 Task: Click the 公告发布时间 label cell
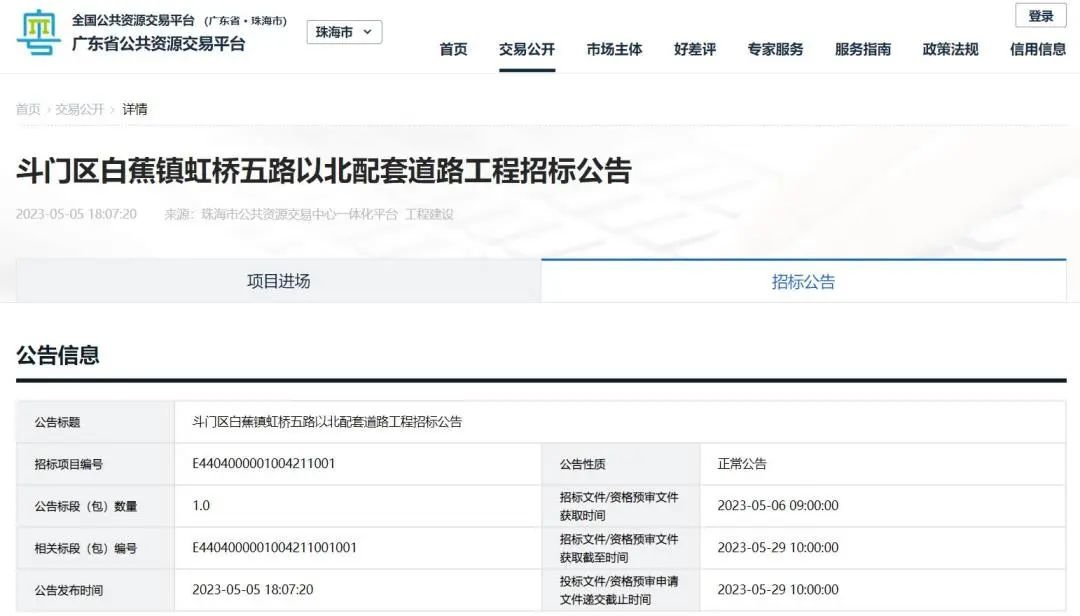click(x=95, y=590)
